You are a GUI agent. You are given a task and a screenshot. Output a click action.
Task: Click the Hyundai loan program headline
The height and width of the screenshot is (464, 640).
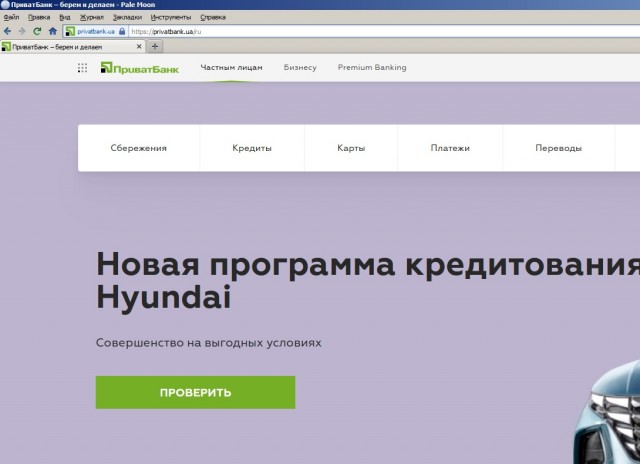tap(368, 281)
